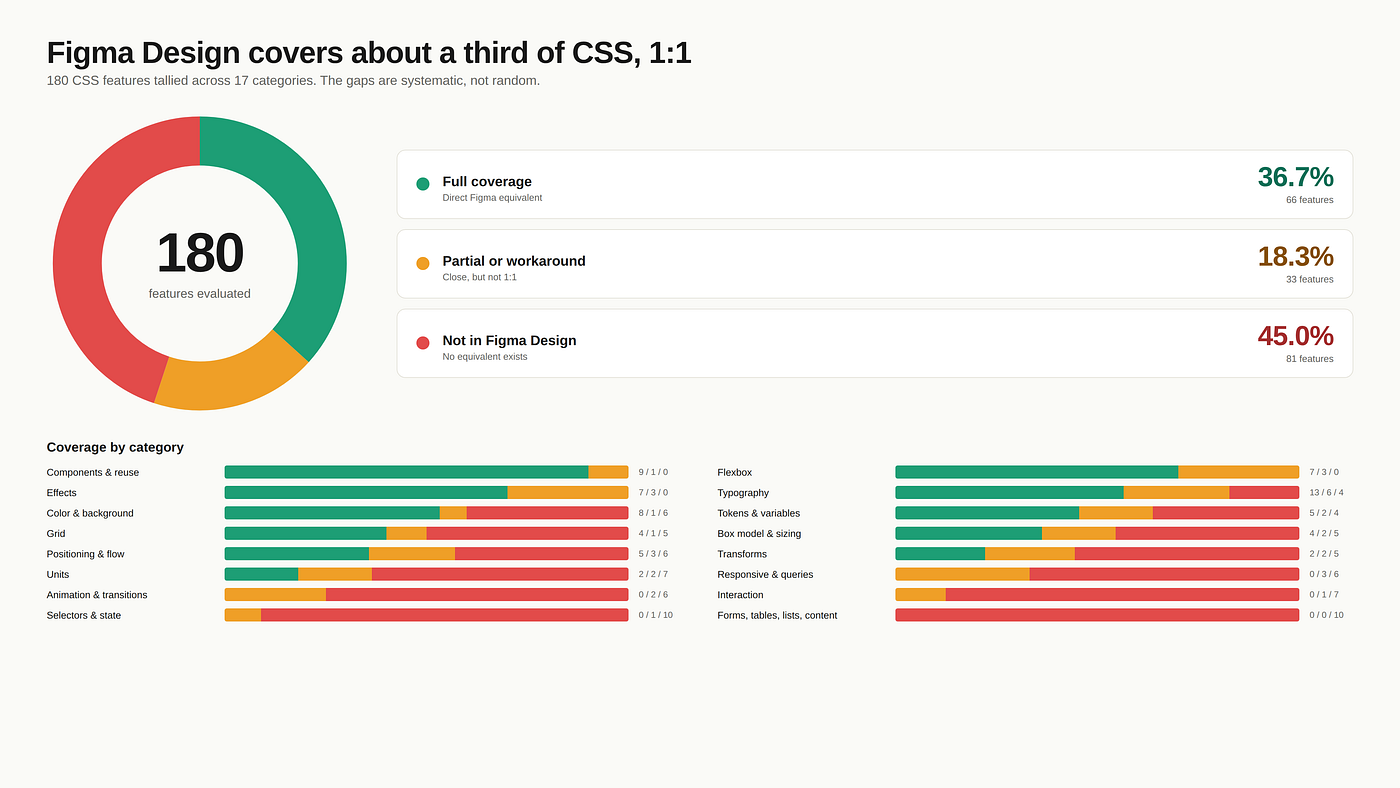Click the '4 / 1 / 5' count

(x=653, y=534)
